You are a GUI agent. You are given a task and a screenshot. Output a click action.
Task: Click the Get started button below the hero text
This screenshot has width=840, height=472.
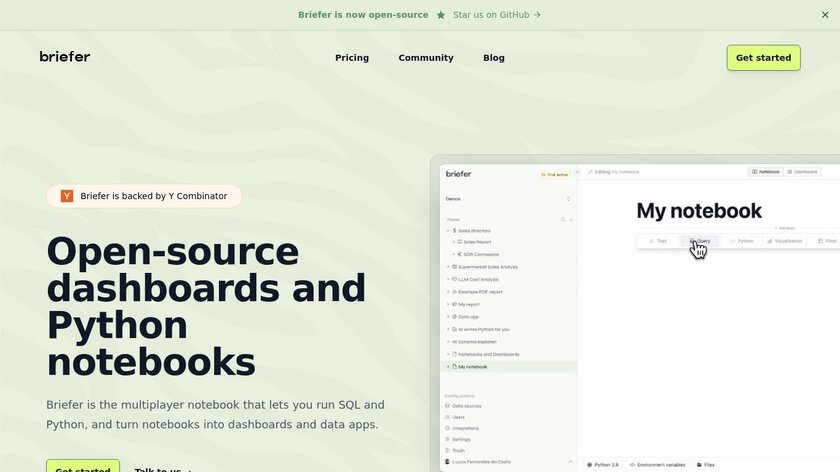[83, 466]
